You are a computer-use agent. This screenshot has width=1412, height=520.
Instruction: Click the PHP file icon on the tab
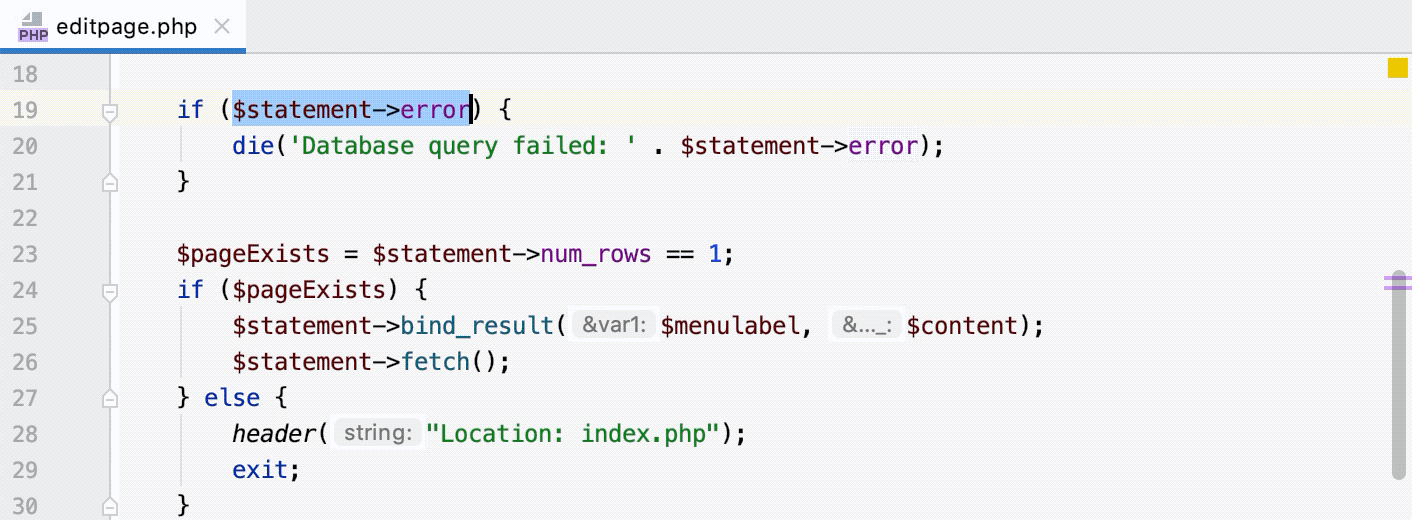pos(33,27)
